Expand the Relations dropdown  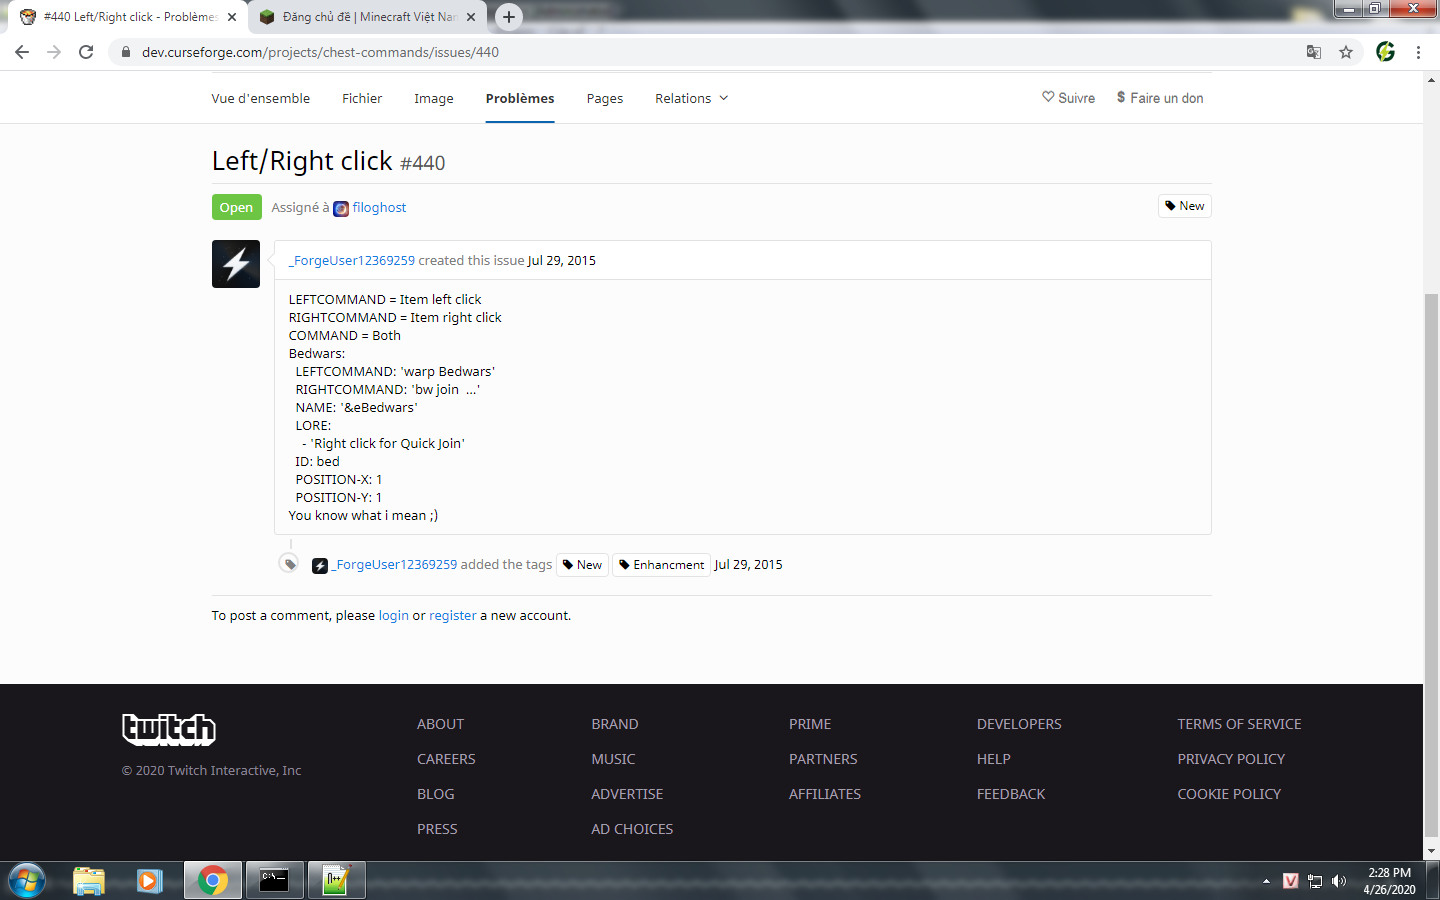692,98
